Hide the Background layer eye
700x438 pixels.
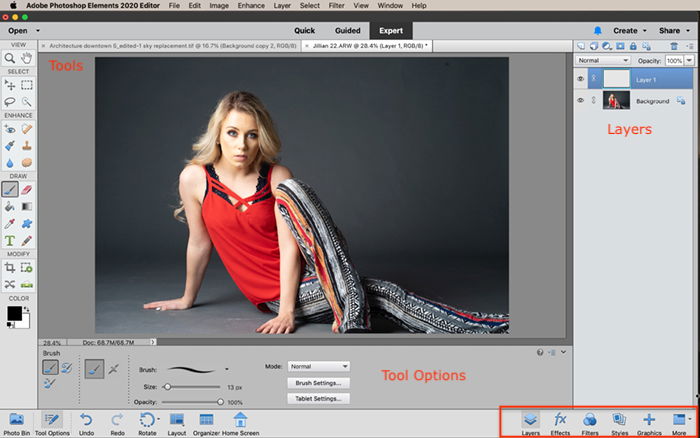(x=580, y=100)
